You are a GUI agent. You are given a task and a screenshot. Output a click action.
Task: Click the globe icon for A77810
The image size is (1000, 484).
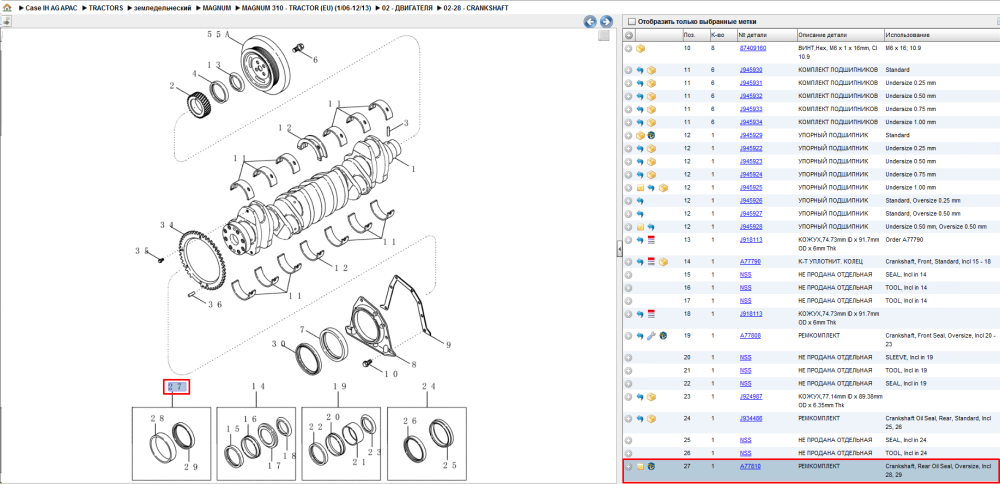pos(651,467)
